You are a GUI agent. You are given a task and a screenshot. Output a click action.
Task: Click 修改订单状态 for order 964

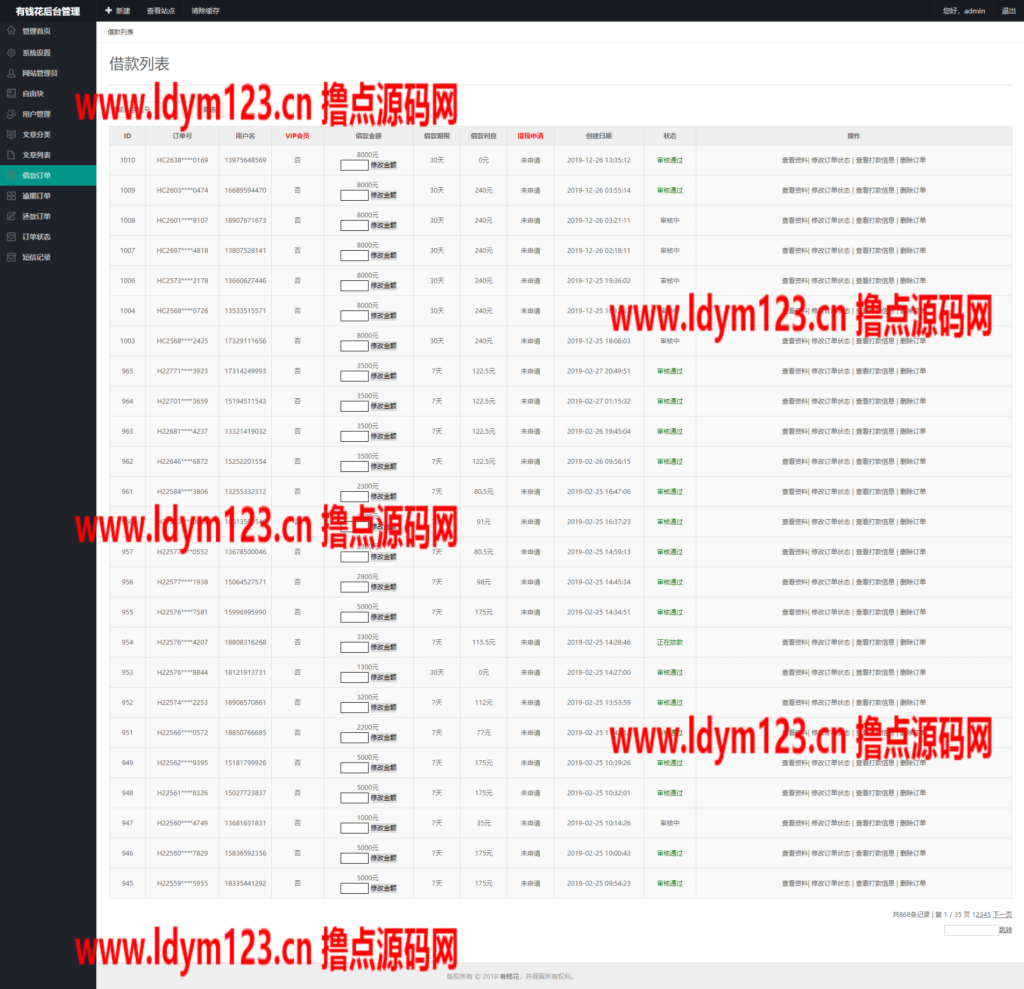(x=831, y=401)
